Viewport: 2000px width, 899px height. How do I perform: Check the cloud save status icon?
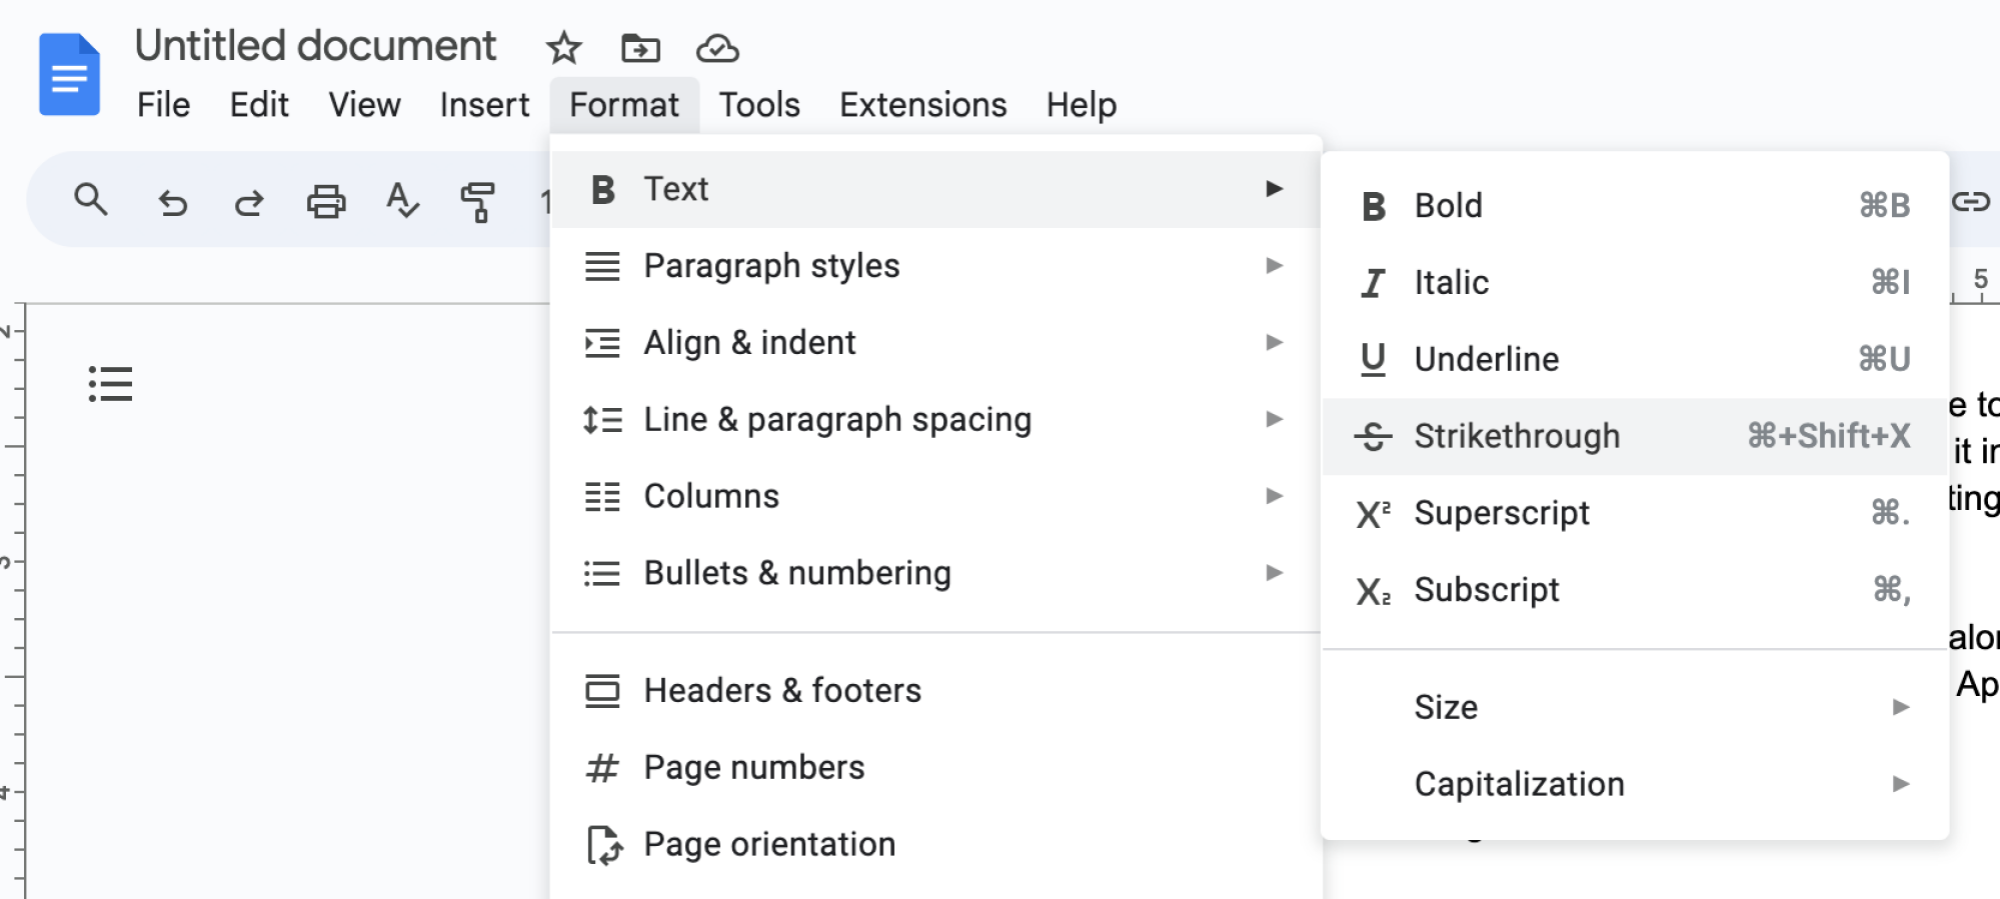coord(717,48)
